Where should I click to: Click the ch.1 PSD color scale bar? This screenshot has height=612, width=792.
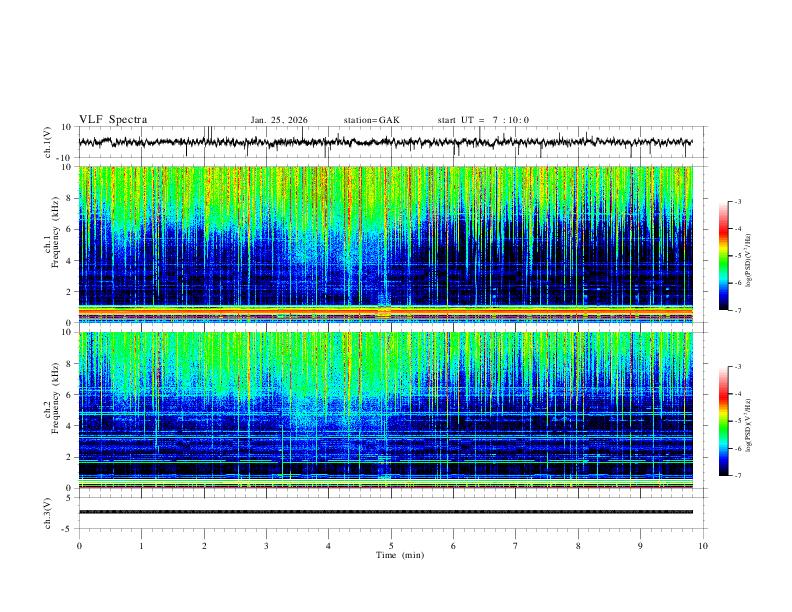[x=724, y=256]
